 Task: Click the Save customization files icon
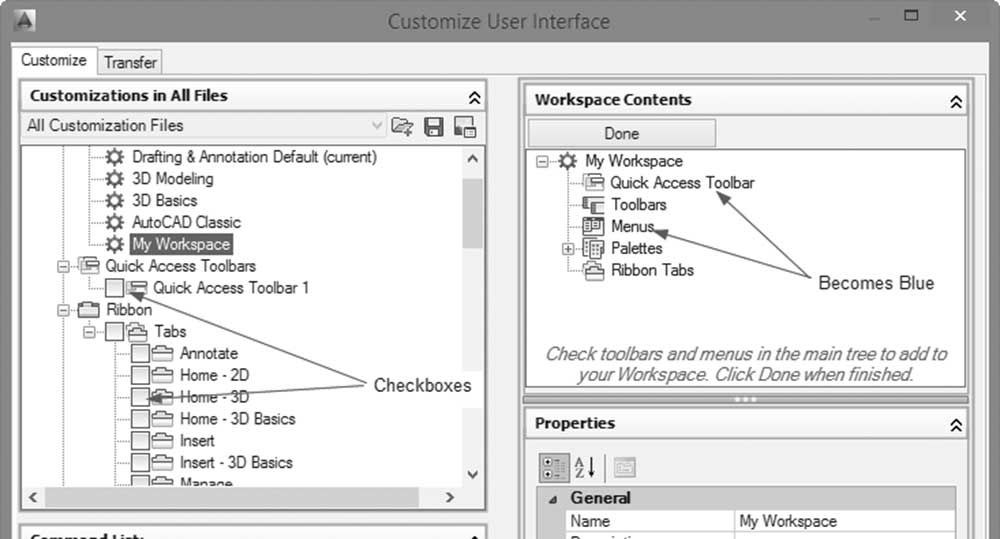tap(434, 126)
